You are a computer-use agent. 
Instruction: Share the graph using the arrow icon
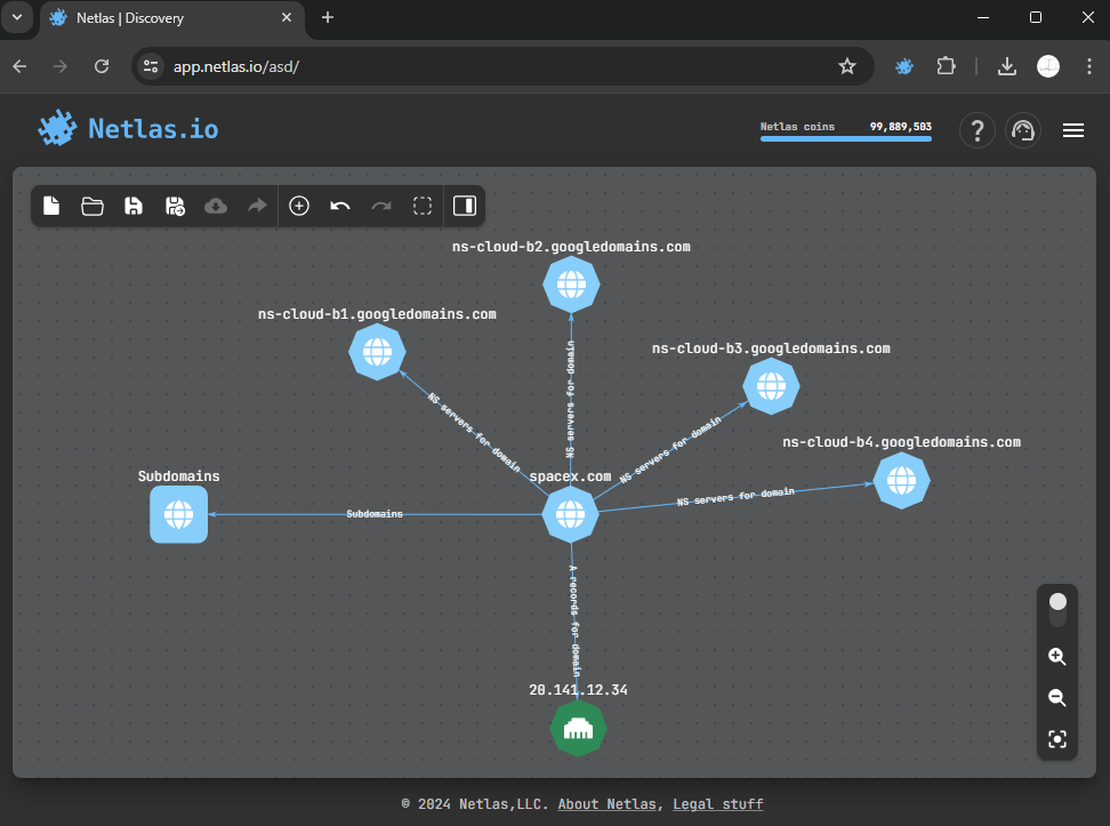(256, 205)
